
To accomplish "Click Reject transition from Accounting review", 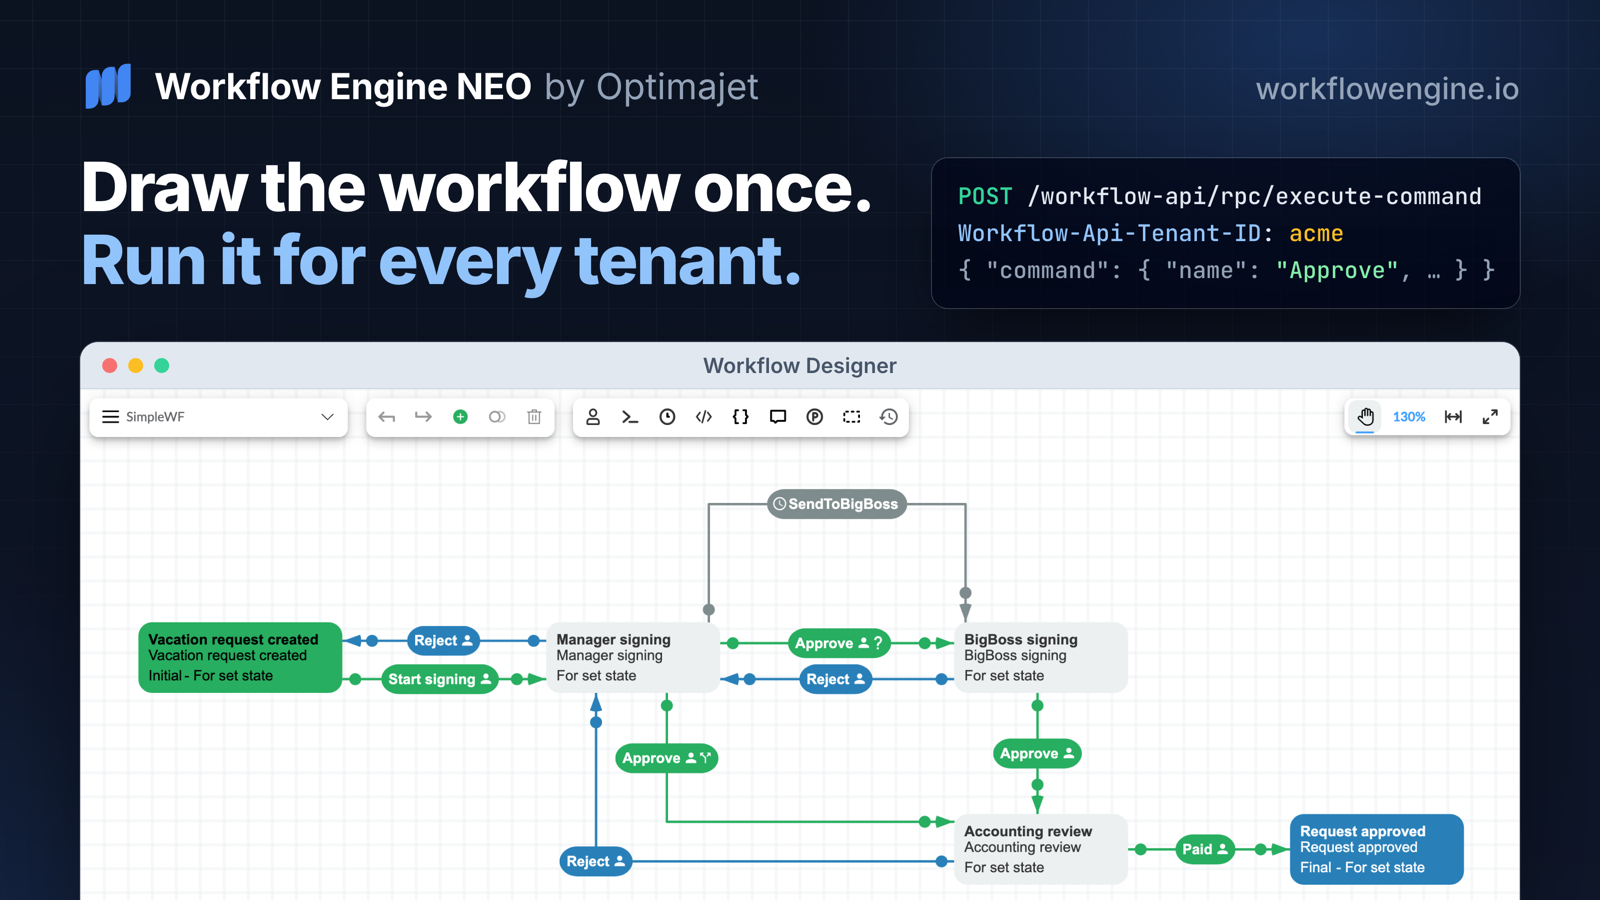I will click(596, 861).
